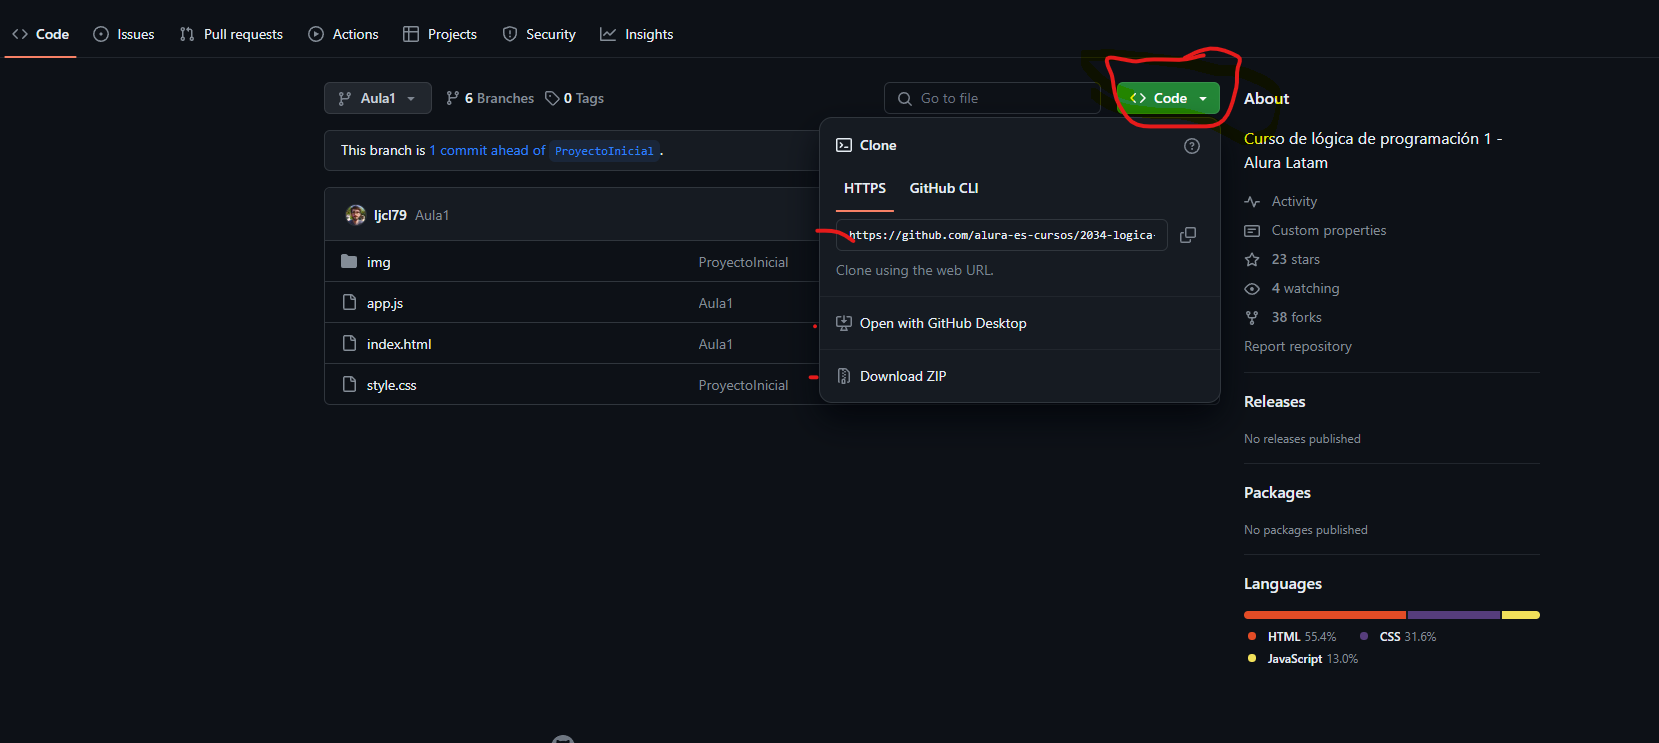The width and height of the screenshot is (1659, 743).
Task: Toggle the green Code dropdown button
Action: coord(1168,98)
